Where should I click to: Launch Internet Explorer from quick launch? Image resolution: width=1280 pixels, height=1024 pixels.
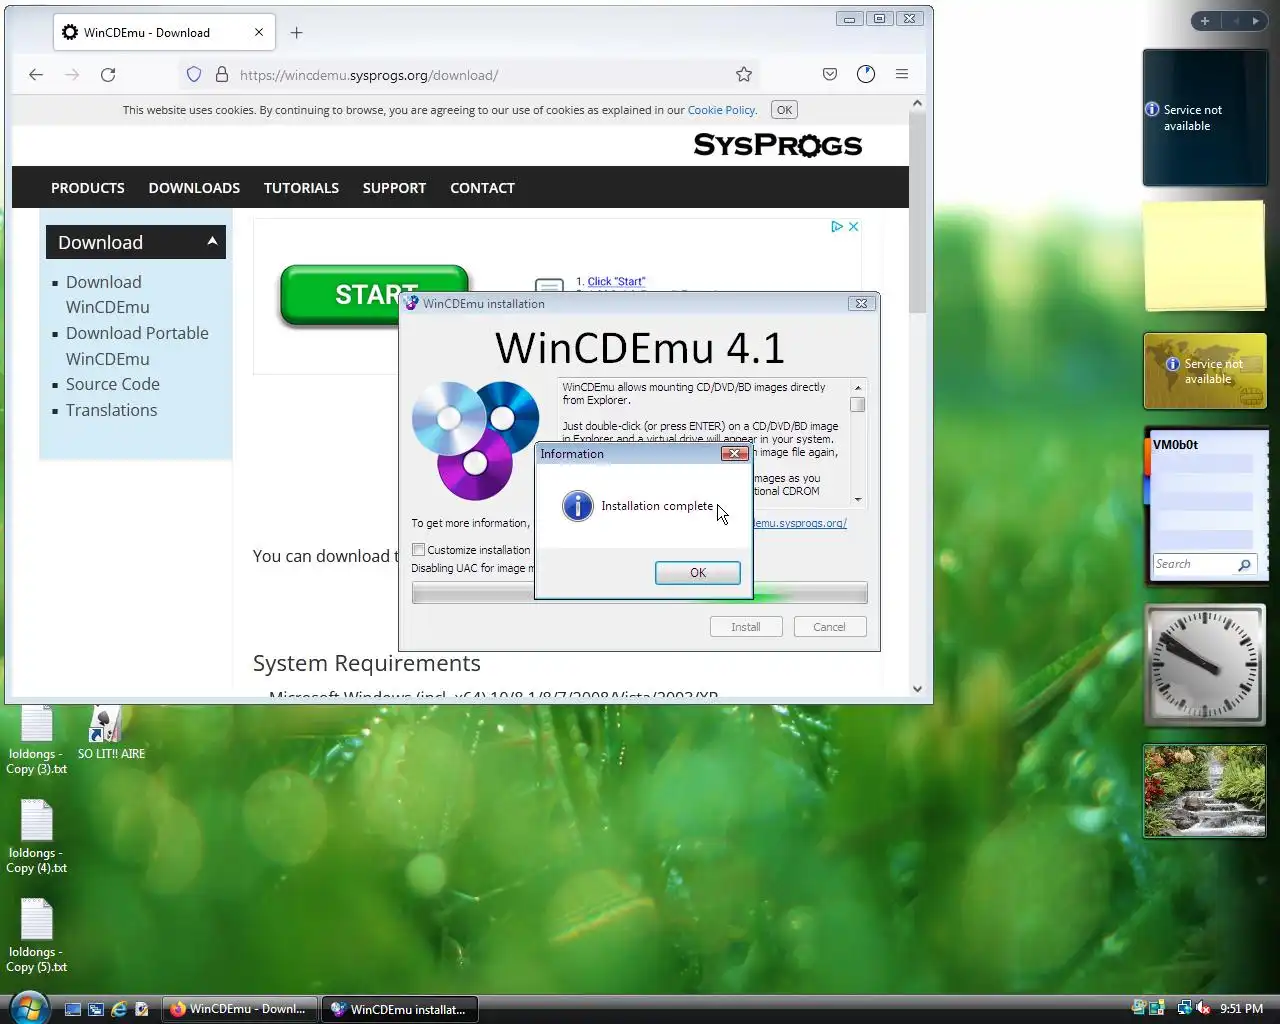(x=119, y=1010)
